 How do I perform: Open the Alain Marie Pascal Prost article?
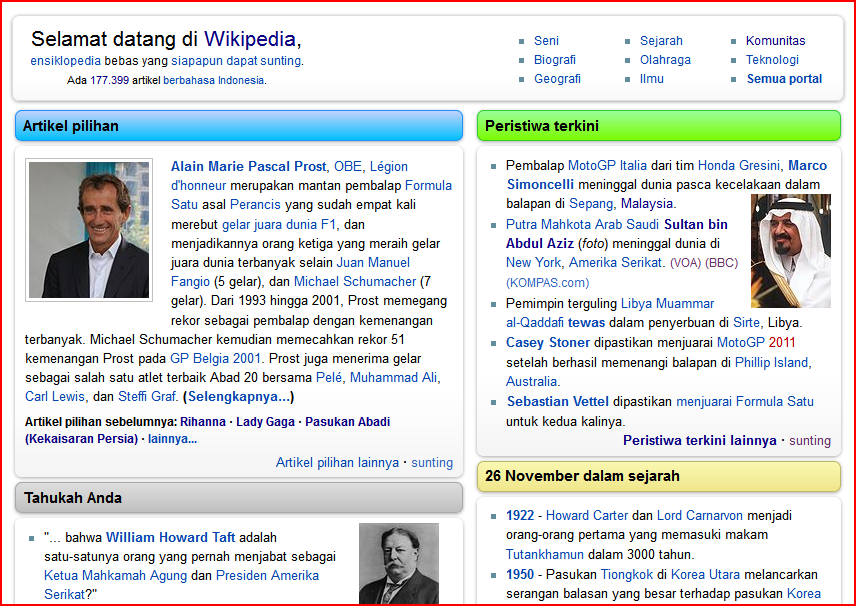[x=248, y=167]
